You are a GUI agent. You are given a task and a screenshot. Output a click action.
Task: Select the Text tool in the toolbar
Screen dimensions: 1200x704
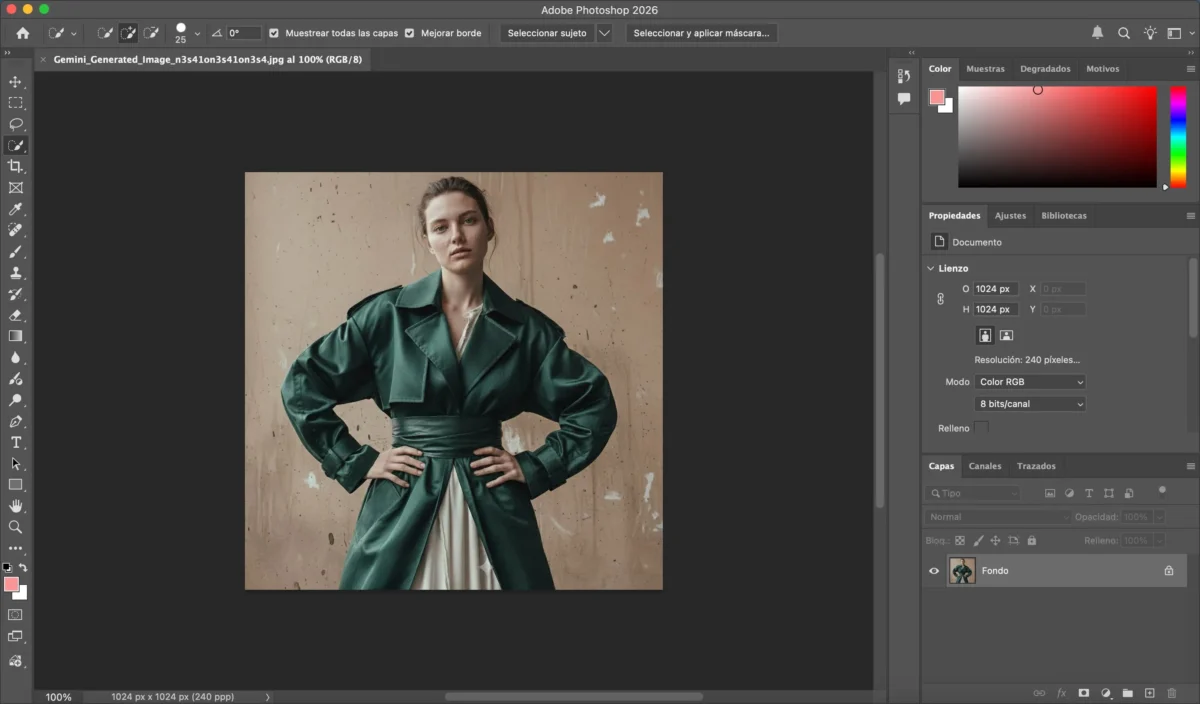pyautogui.click(x=15, y=442)
